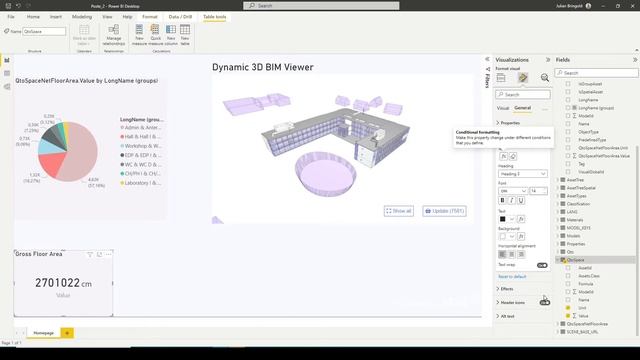Collapse the Fields pane with the double chevron
The image size is (640, 360).
(635, 60)
